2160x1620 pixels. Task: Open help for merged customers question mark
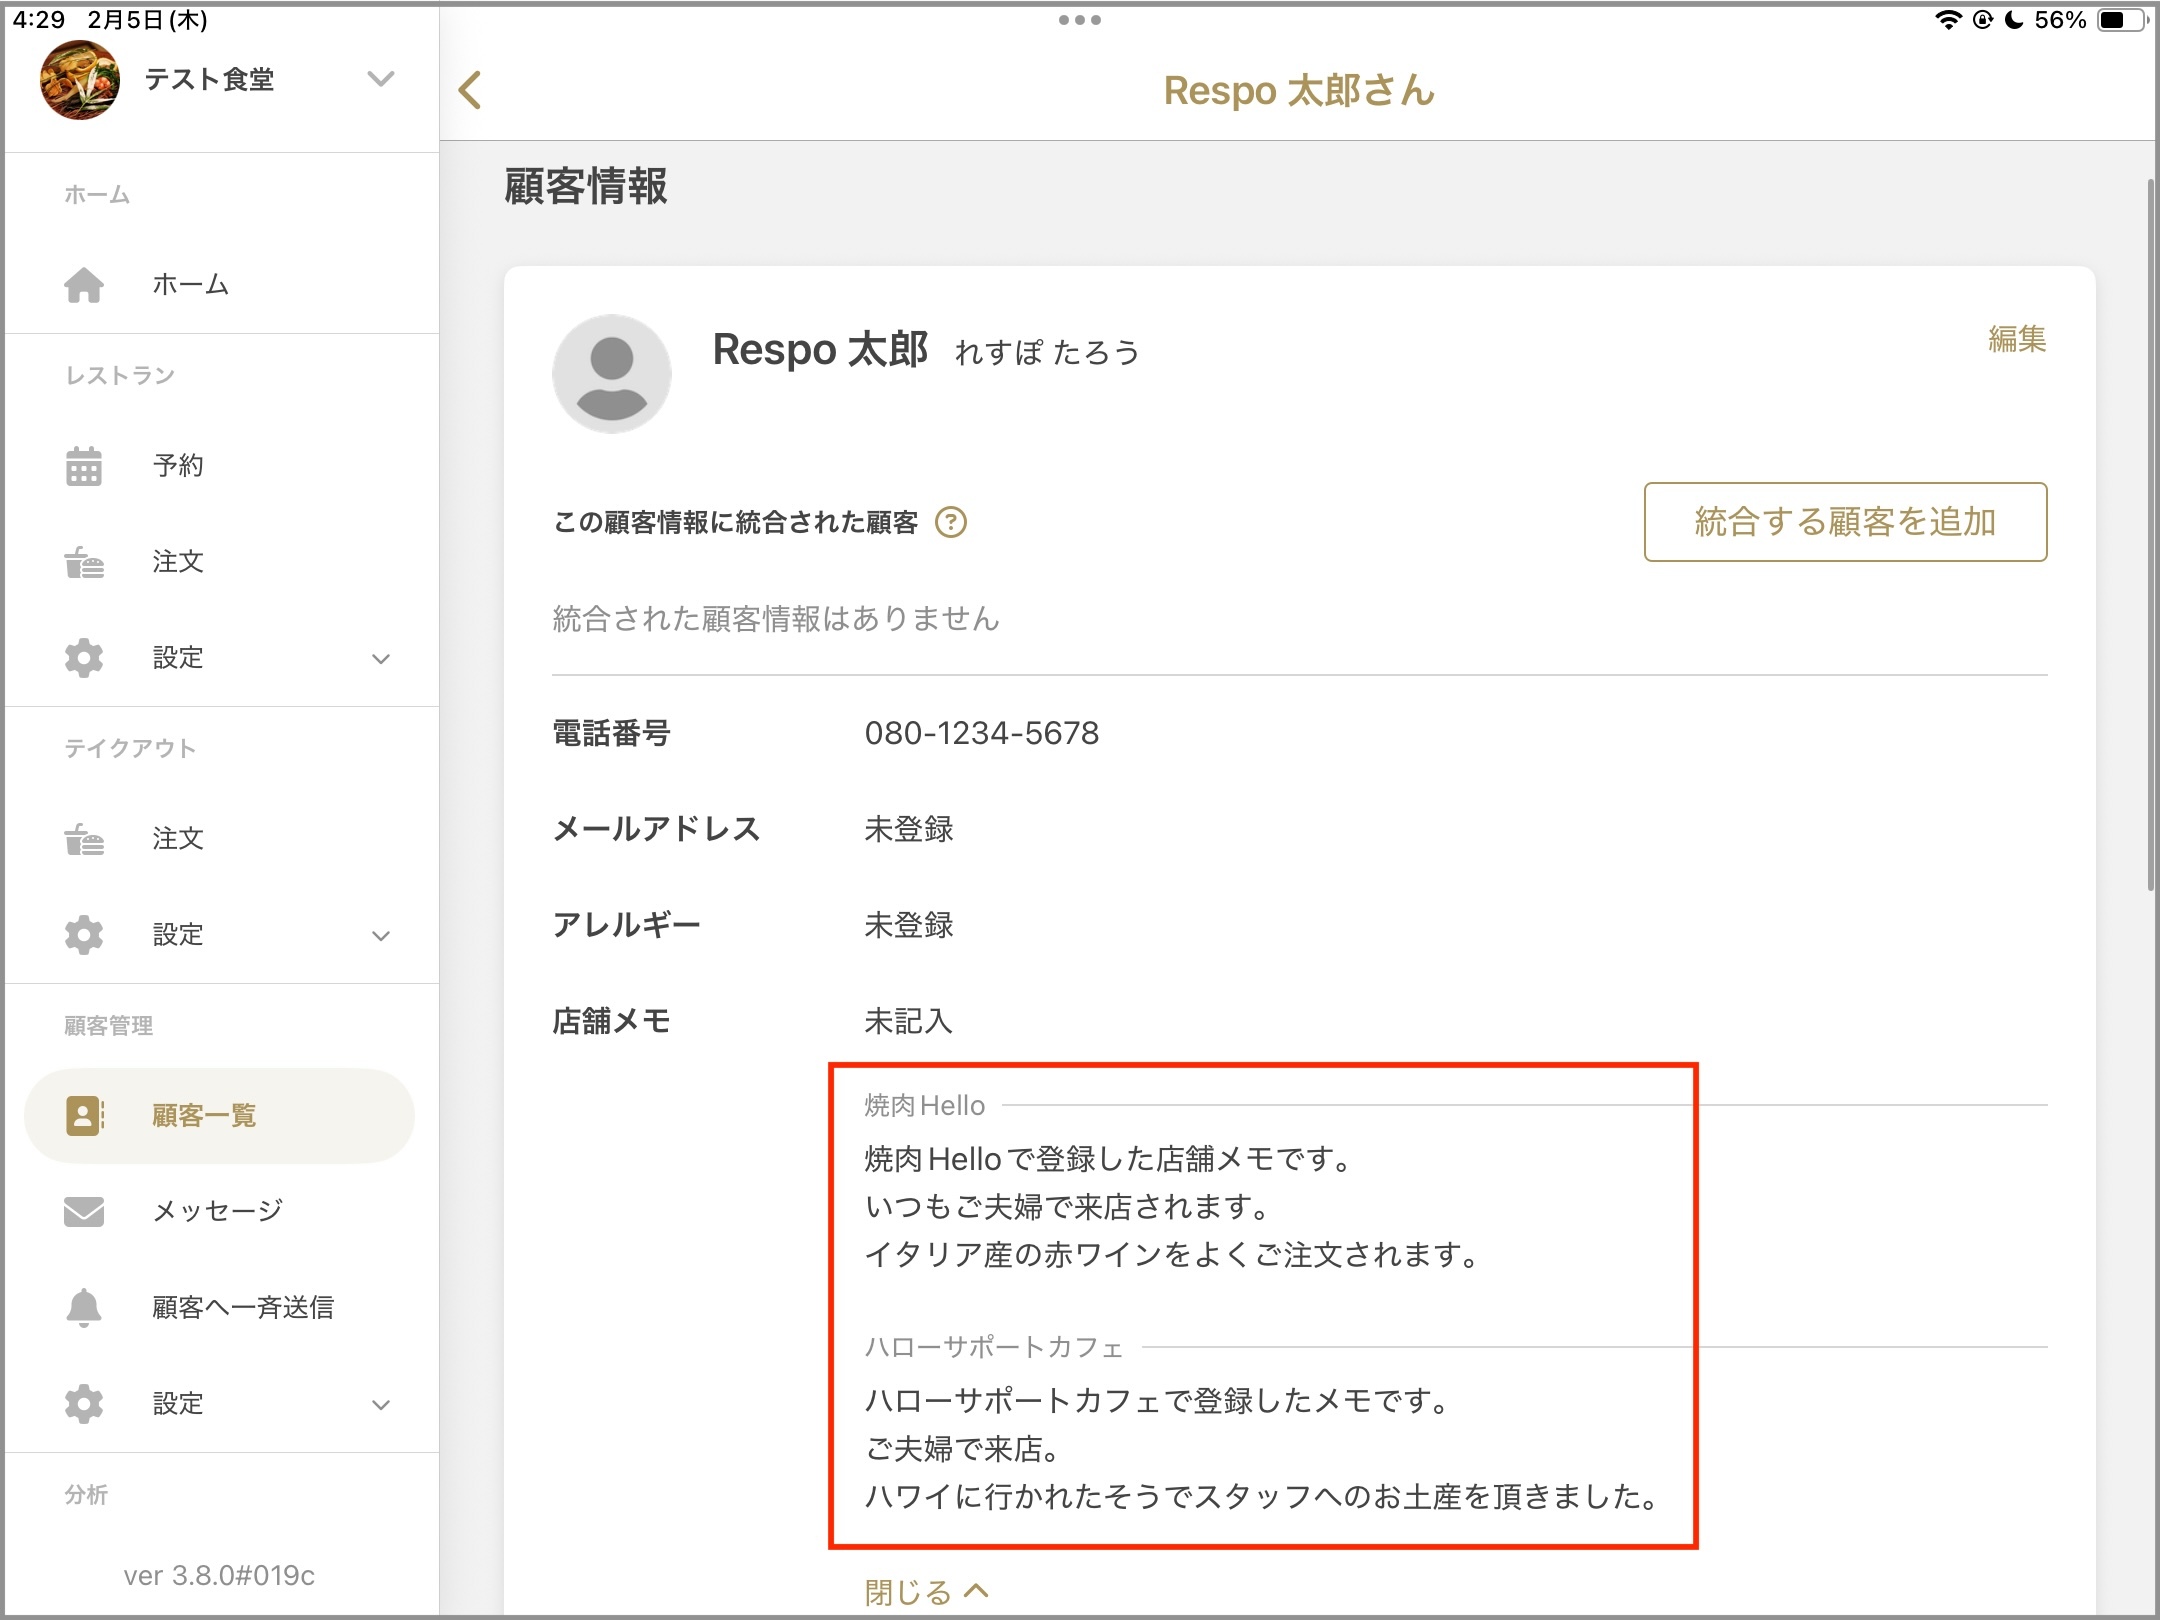pos(950,522)
